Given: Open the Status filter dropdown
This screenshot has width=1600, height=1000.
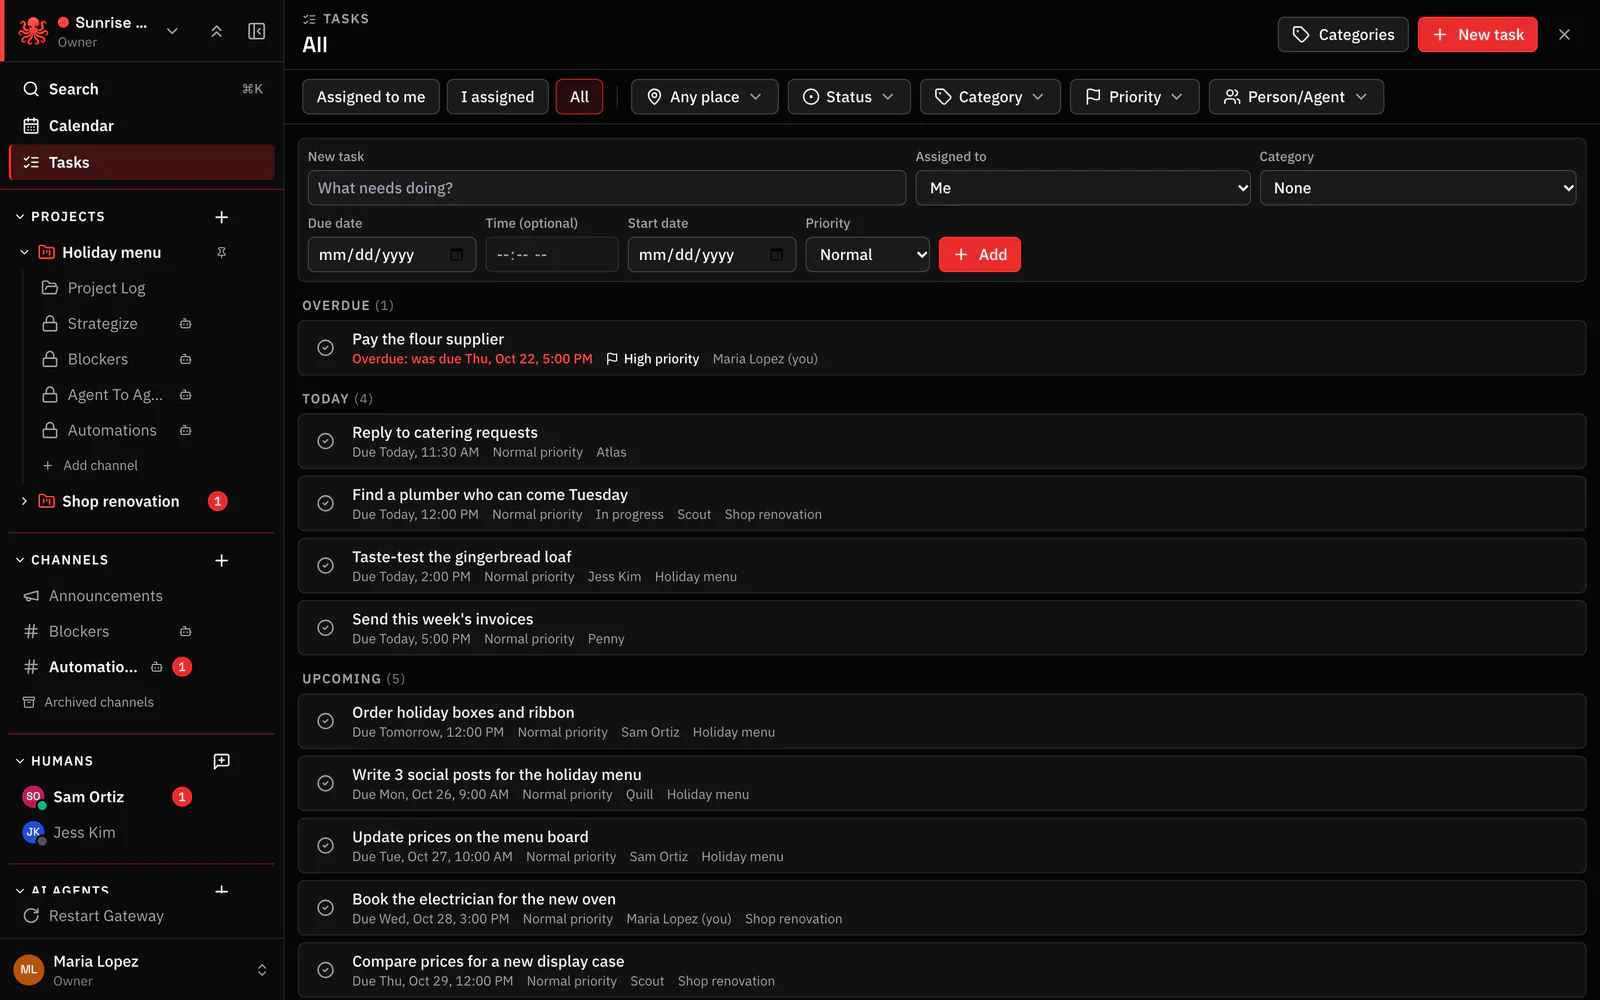Looking at the screenshot, I should tap(849, 97).
